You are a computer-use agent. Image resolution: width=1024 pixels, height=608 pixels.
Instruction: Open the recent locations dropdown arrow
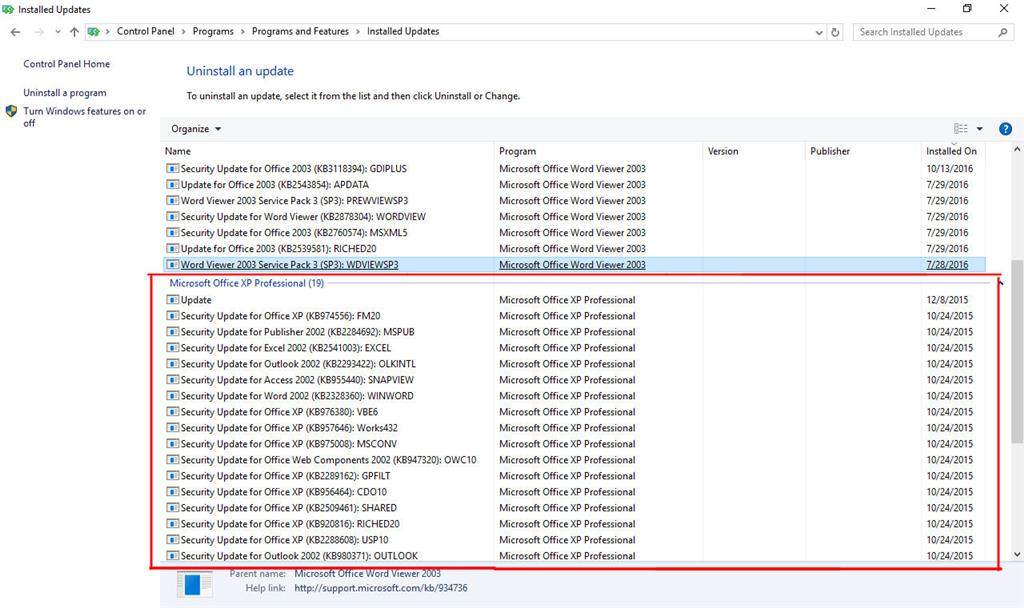(57, 32)
